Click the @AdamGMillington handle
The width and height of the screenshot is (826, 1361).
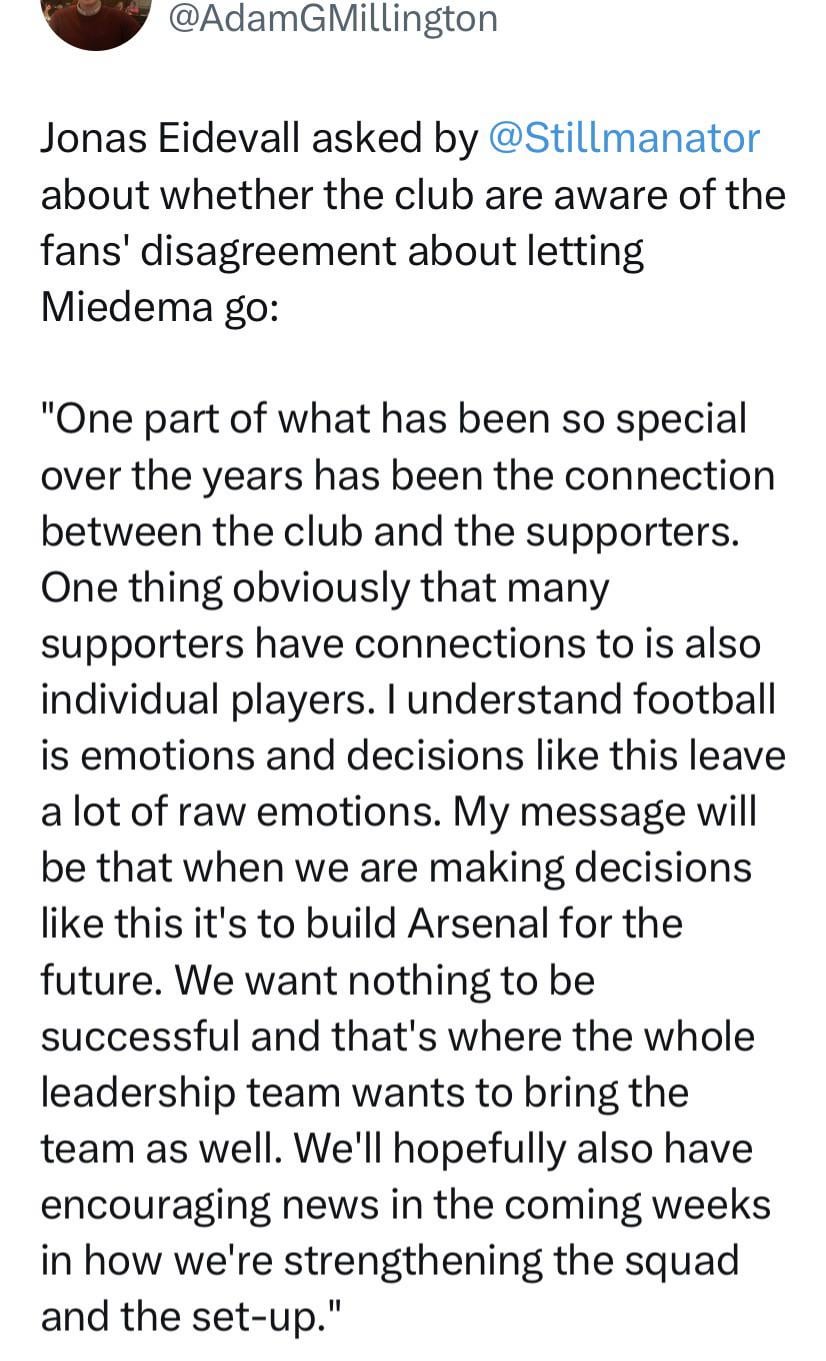[x=333, y=18]
